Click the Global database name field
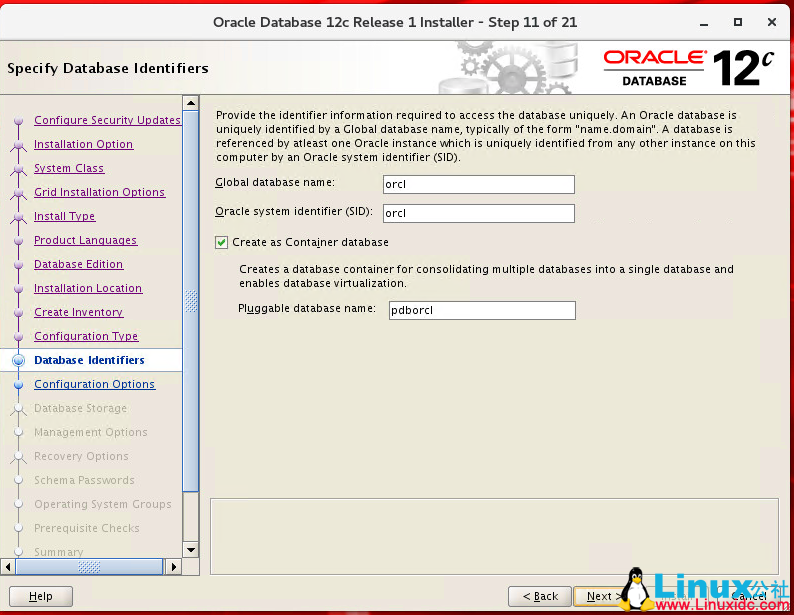This screenshot has width=794, height=615. coord(479,184)
